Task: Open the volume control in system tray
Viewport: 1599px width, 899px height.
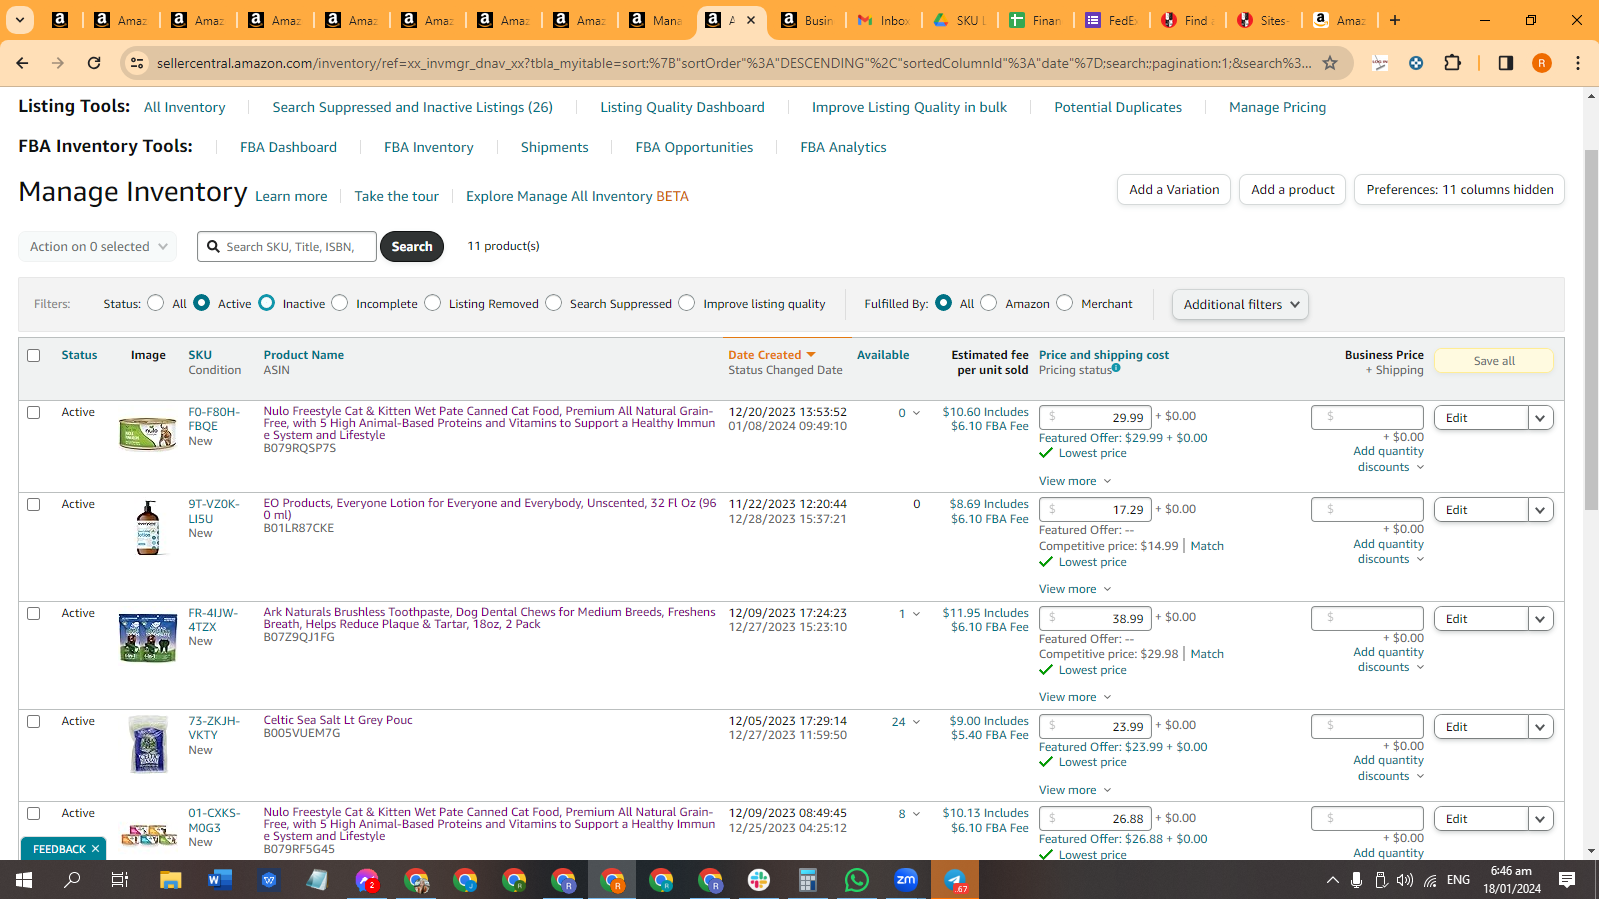Action: tap(1405, 880)
